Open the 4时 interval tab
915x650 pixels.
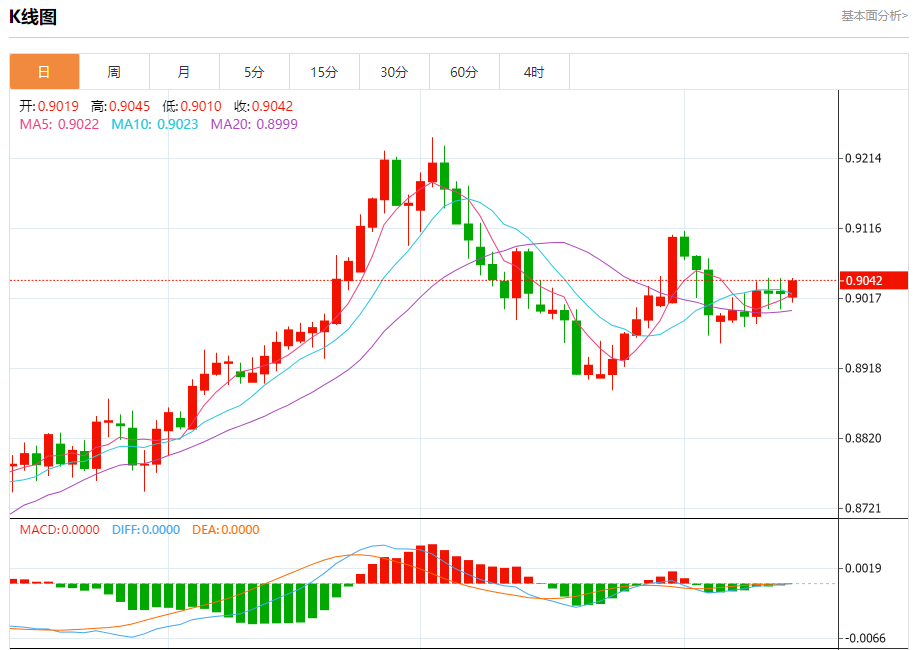coord(535,72)
